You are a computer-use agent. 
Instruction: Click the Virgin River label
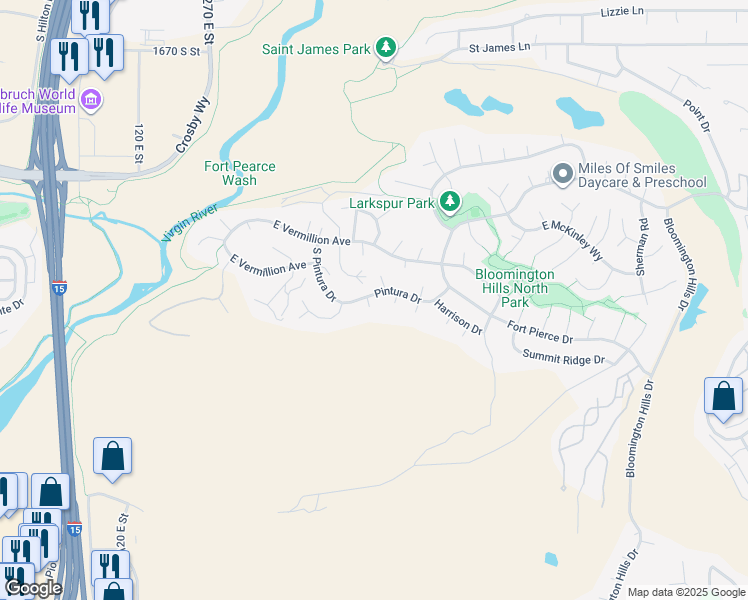point(189,222)
